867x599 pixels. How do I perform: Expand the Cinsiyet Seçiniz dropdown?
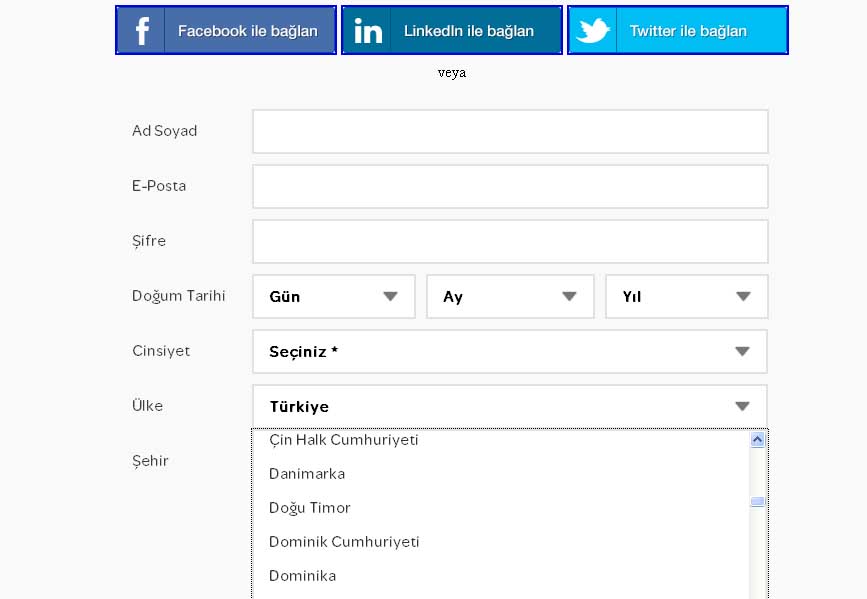click(x=509, y=352)
